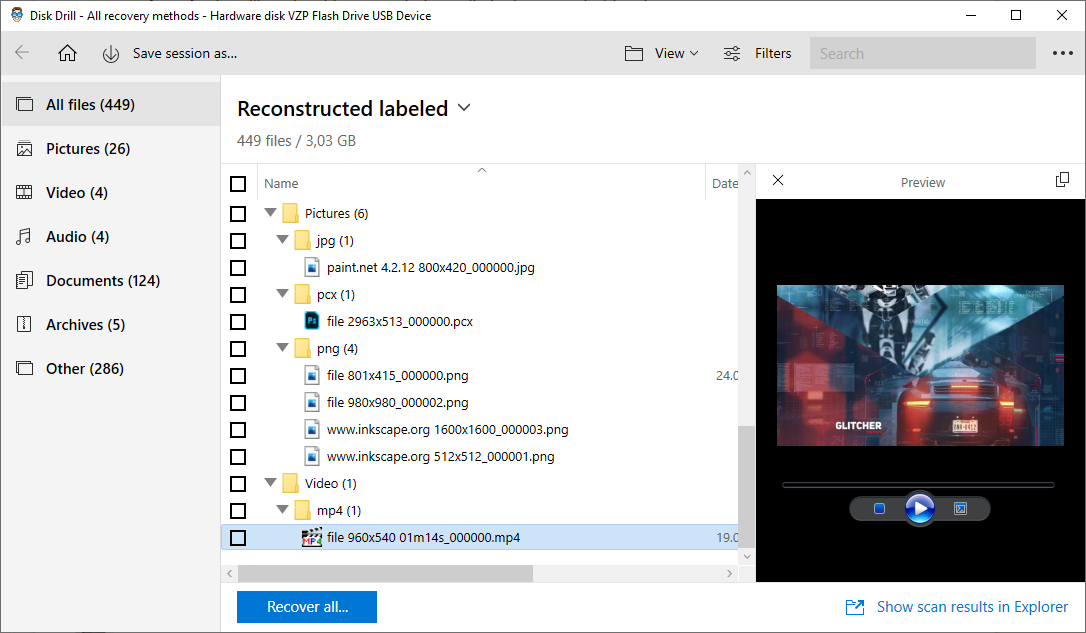Viewport: 1086px width, 633px height.
Task: Click the Pictures folder icon in tree
Action: click(290, 213)
